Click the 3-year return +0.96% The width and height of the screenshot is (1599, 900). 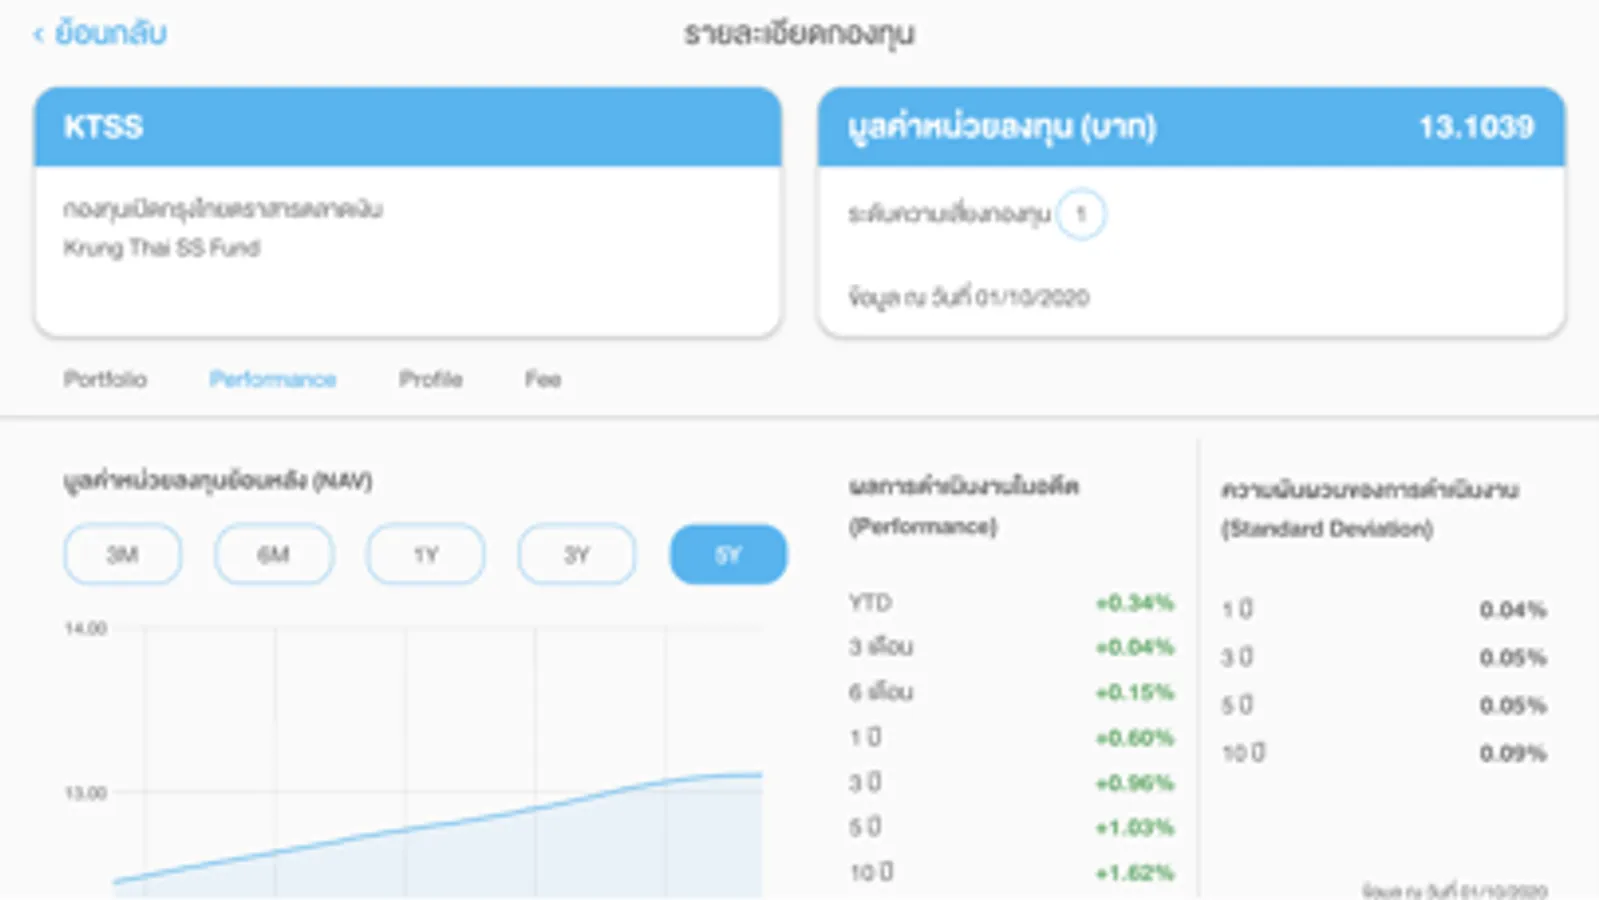click(1134, 782)
